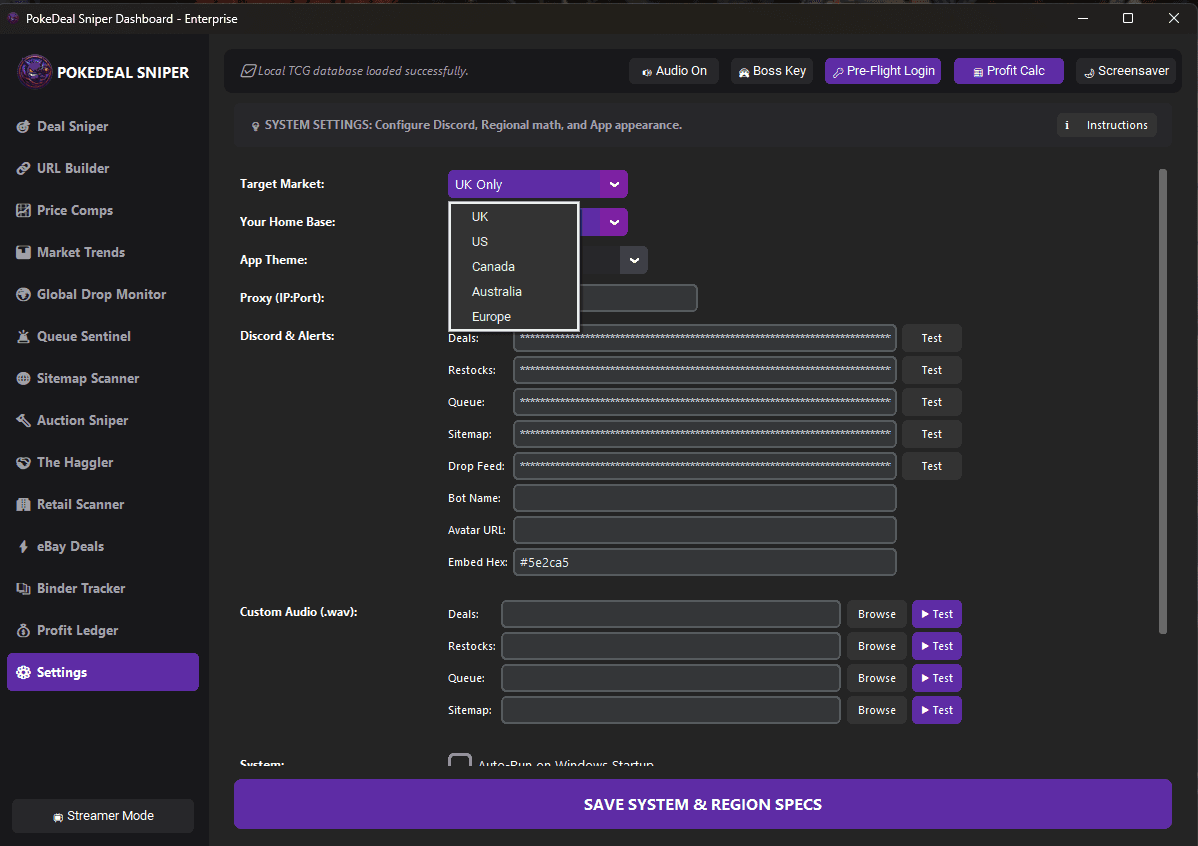This screenshot has height=846, width=1198.
Task: Test the Queue Discord webhook
Action: coord(931,403)
